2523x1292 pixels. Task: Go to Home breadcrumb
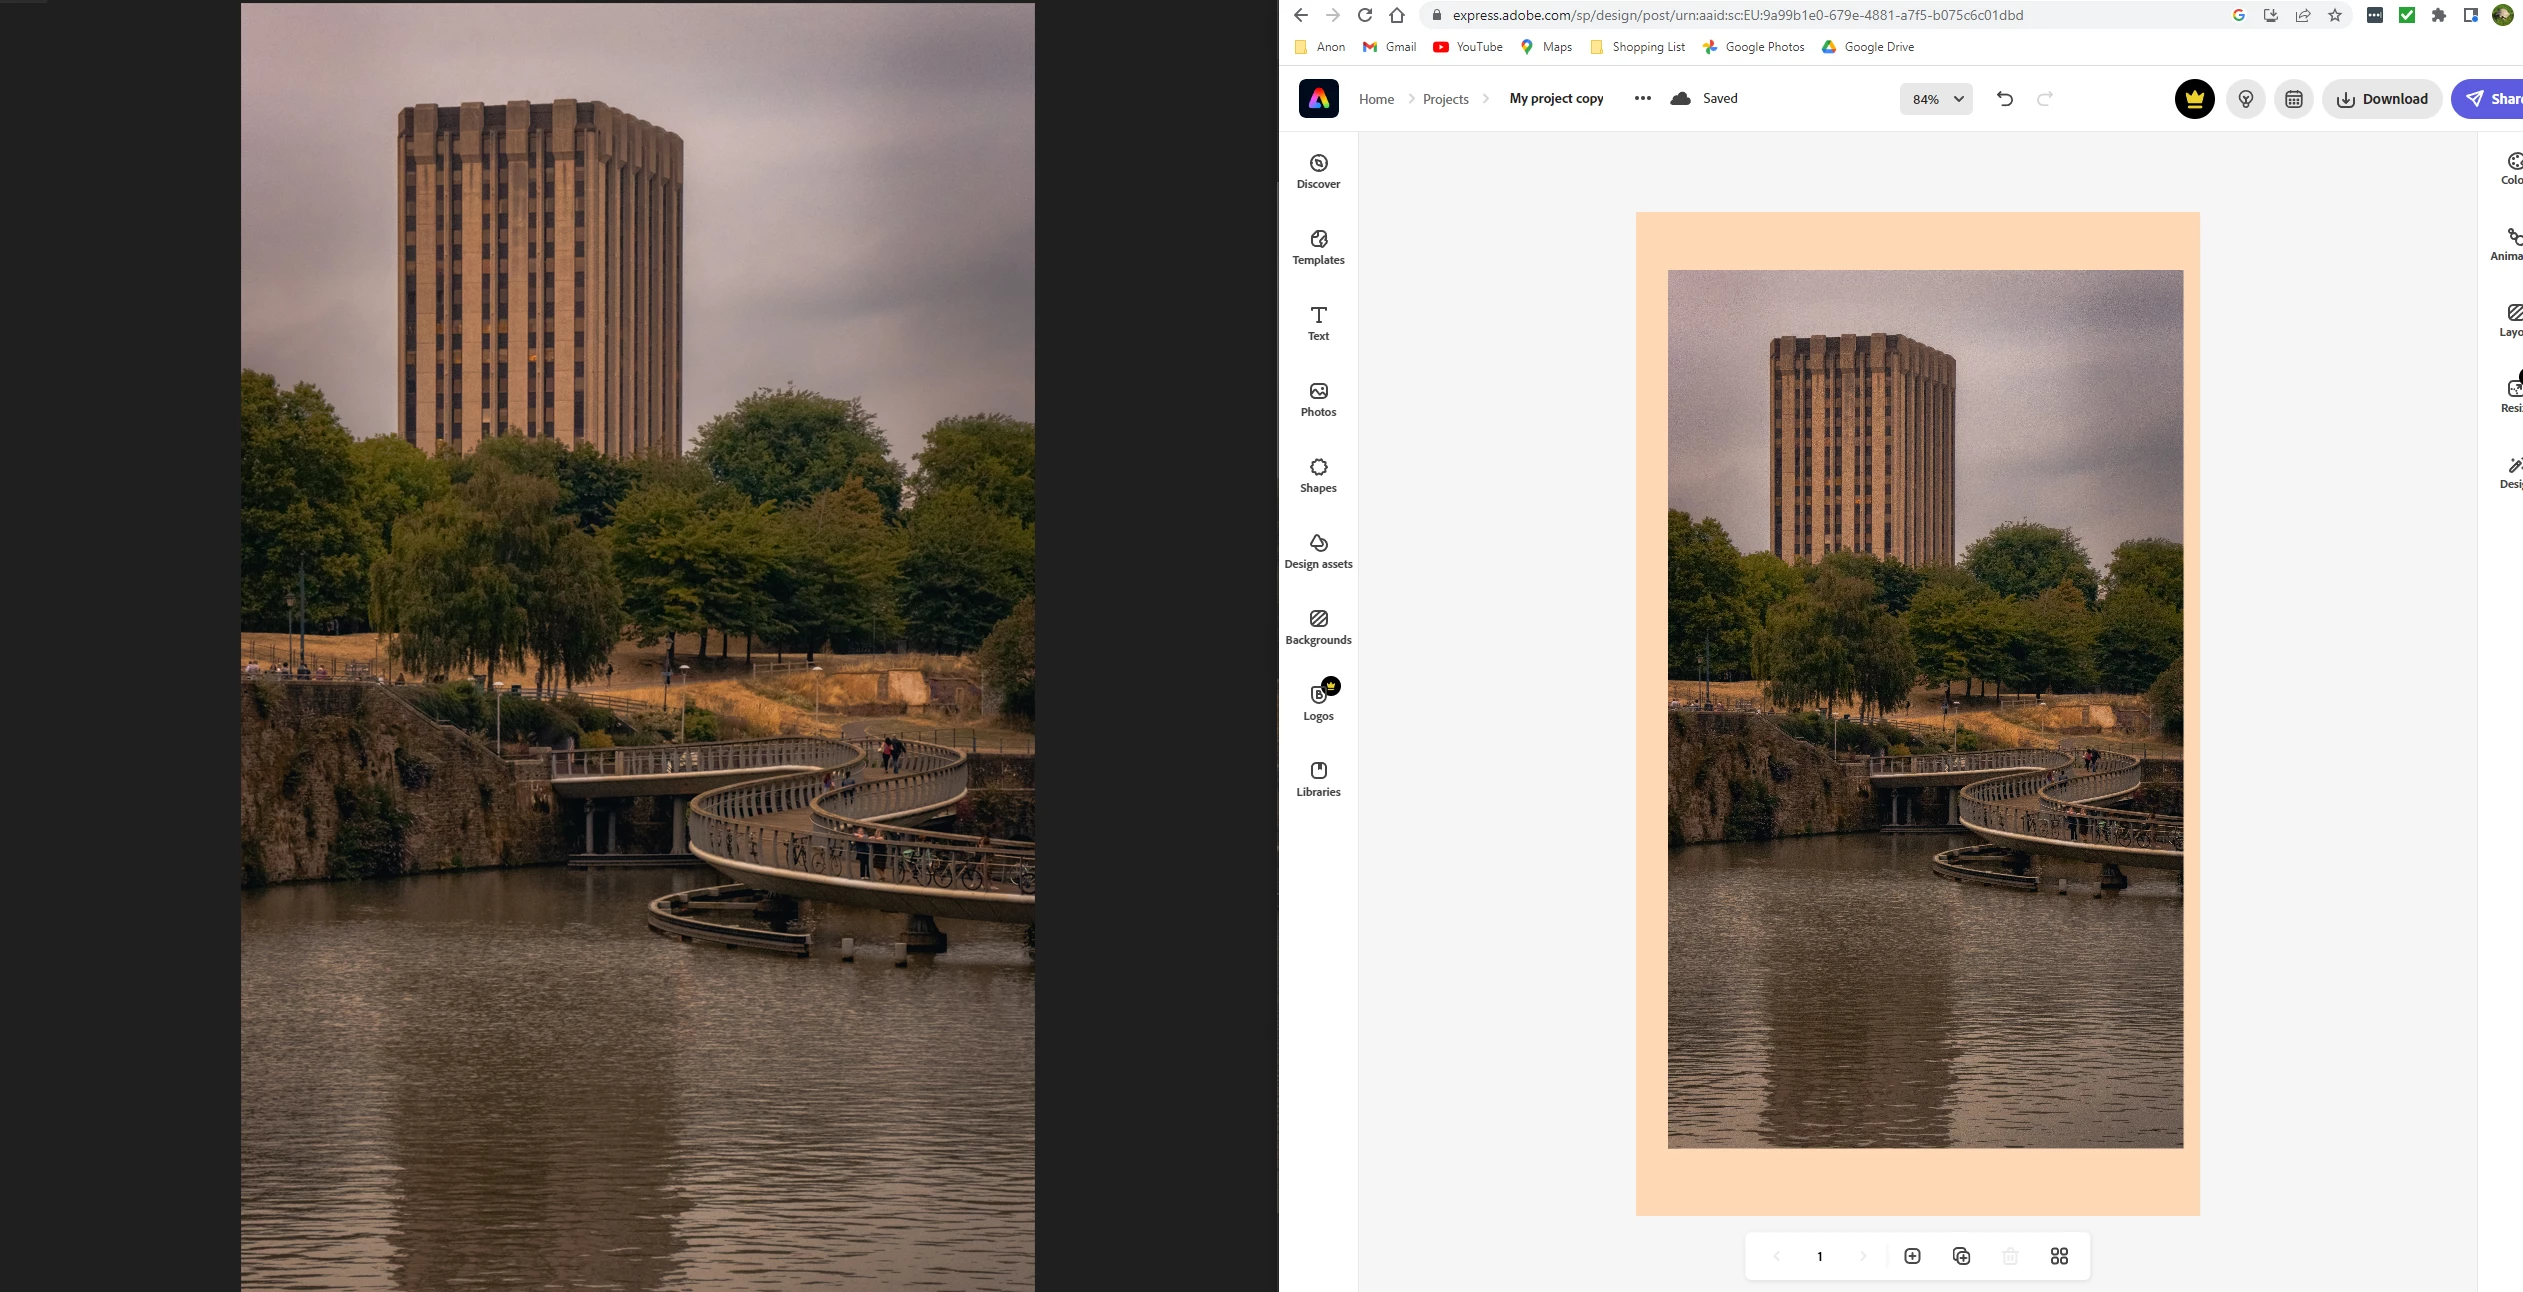pyautogui.click(x=1376, y=99)
